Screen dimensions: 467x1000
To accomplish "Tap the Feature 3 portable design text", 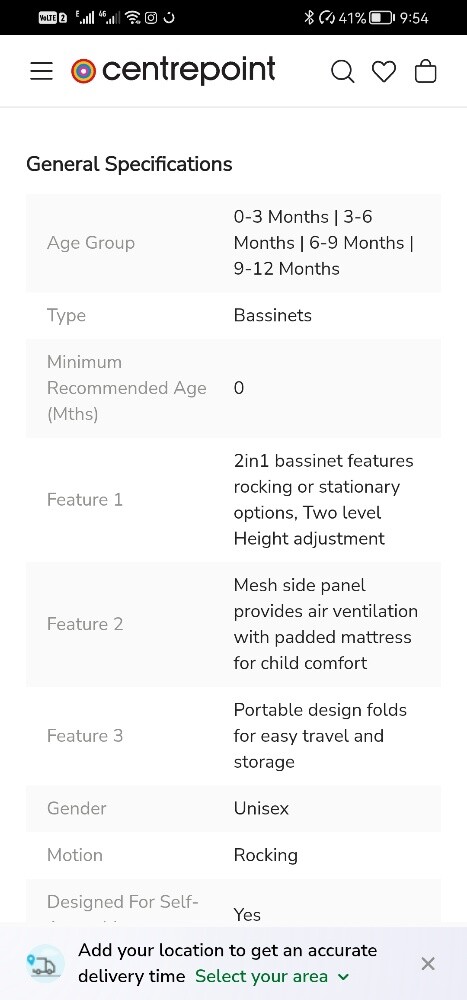I will coord(320,735).
